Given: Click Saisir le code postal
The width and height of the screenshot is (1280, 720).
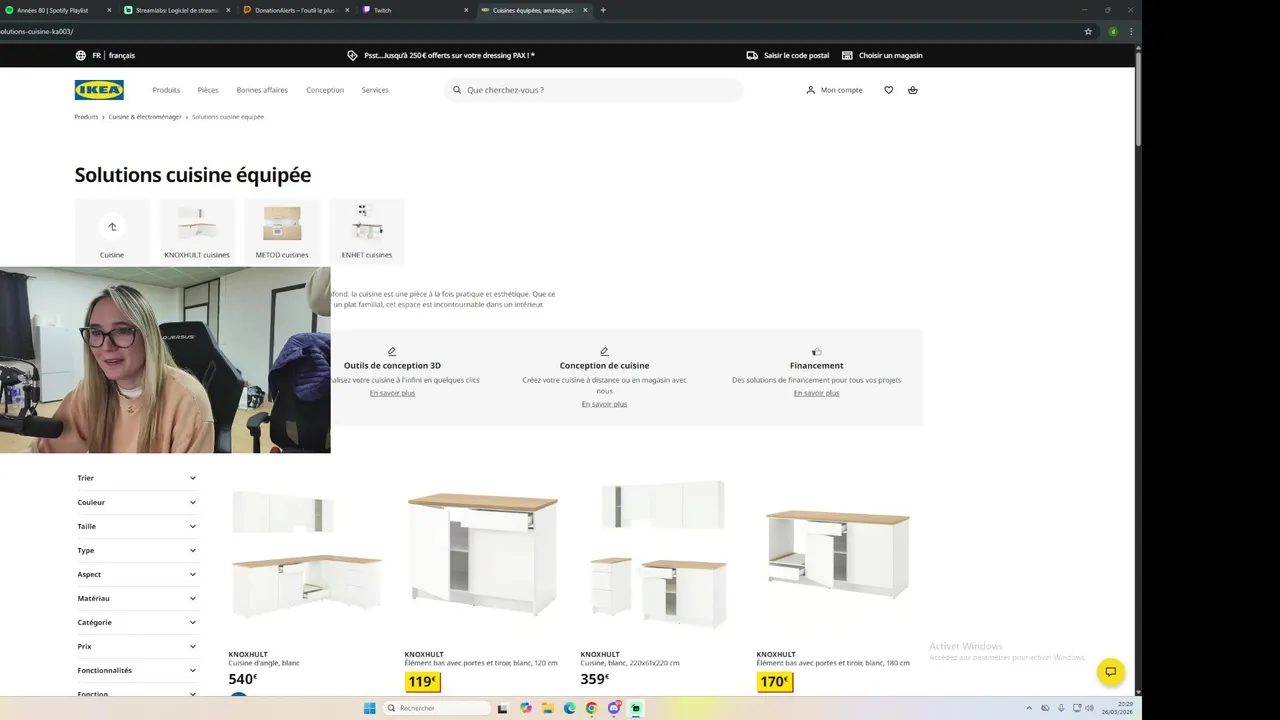Looking at the screenshot, I should pos(796,56).
